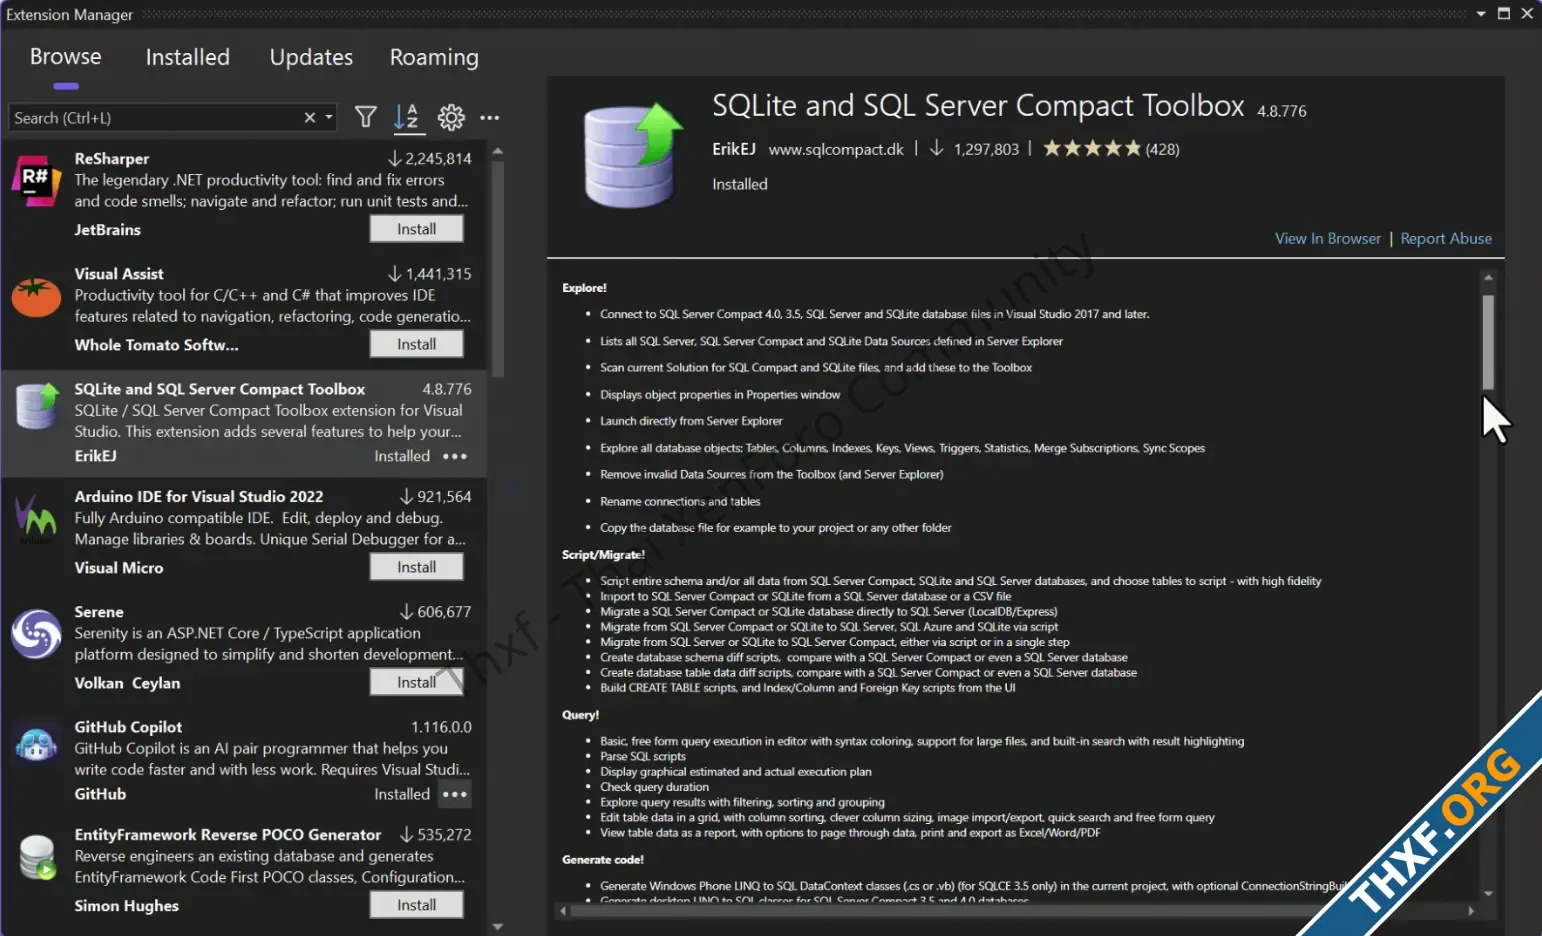
Task: Click the Installed status under SQLite Toolbox title
Action: (x=740, y=184)
